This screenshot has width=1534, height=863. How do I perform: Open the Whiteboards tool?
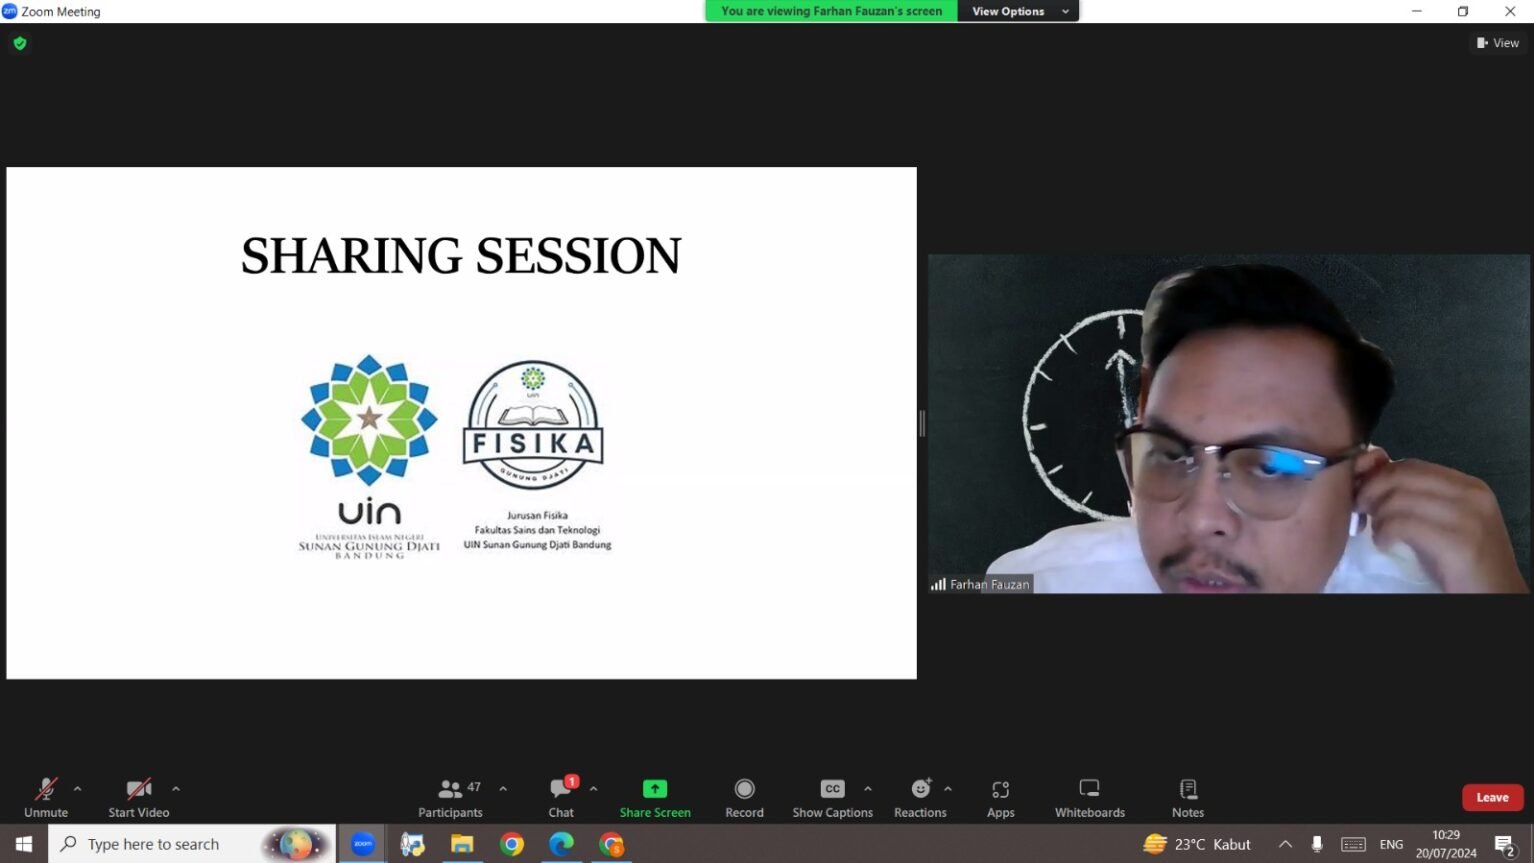point(1089,797)
